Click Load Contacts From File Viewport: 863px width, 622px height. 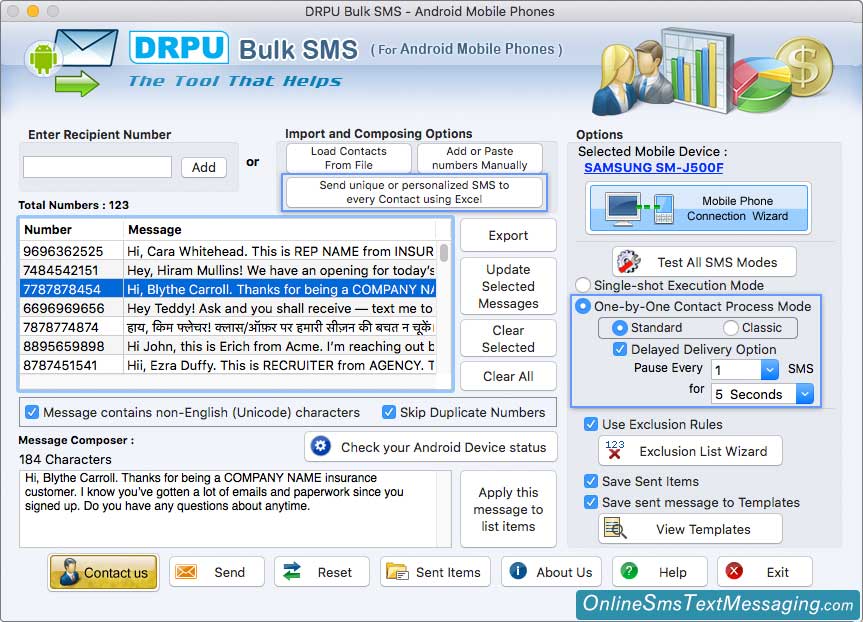click(348, 158)
